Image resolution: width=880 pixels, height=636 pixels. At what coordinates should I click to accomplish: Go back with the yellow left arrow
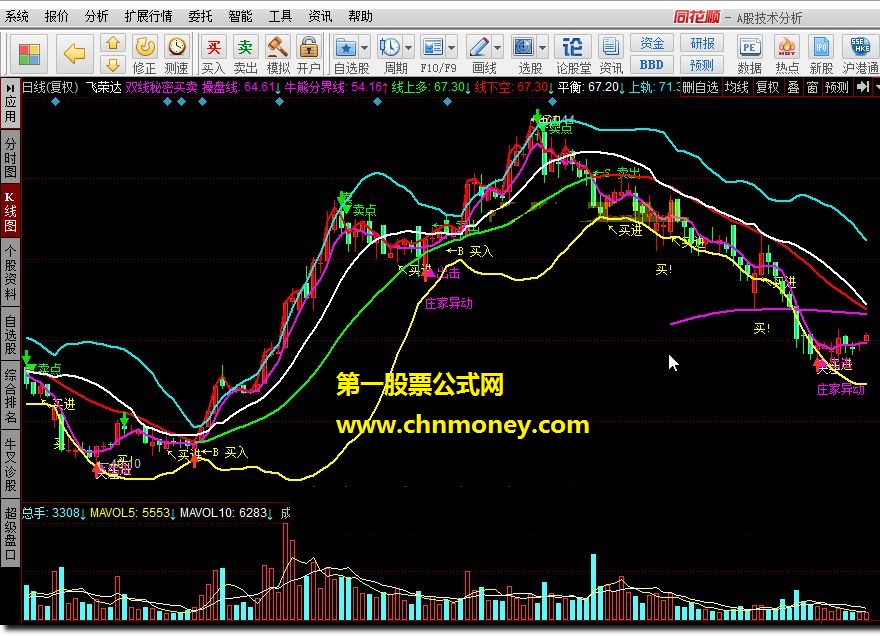[74, 54]
